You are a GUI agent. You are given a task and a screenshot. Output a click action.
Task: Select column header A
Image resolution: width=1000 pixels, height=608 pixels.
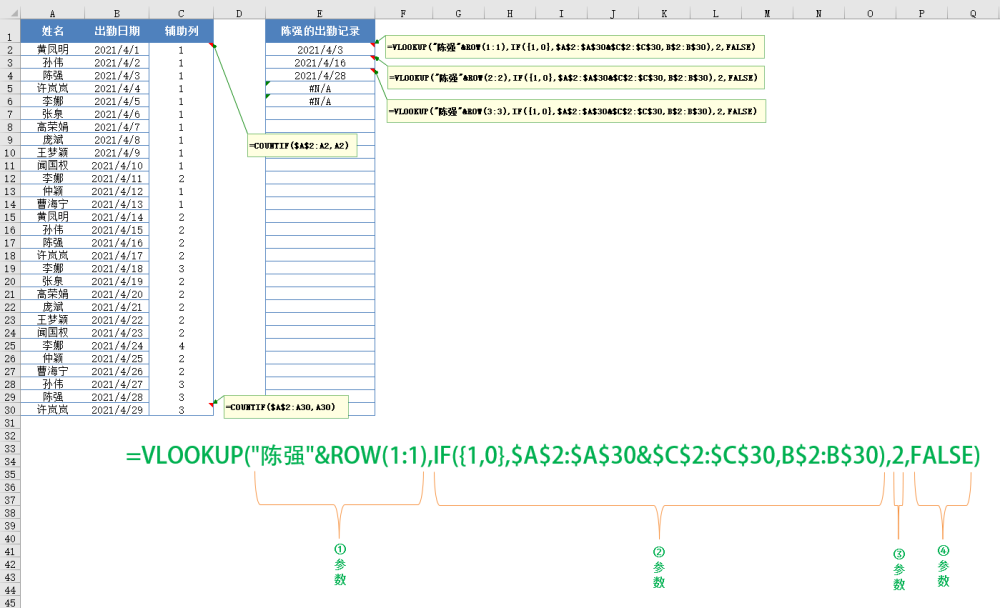pos(52,13)
